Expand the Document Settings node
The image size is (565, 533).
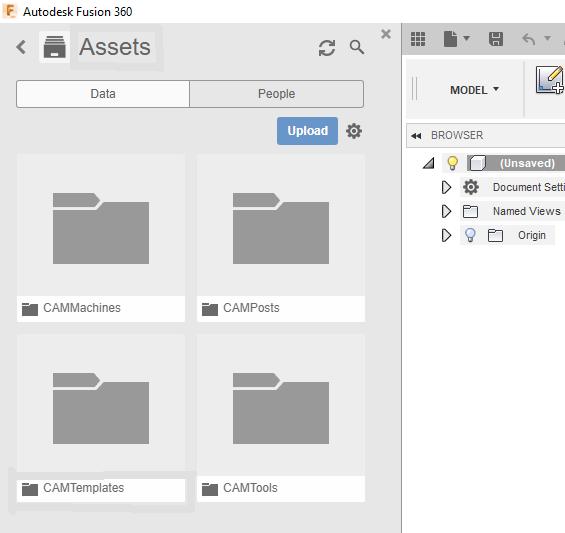pyautogui.click(x=446, y=187)
